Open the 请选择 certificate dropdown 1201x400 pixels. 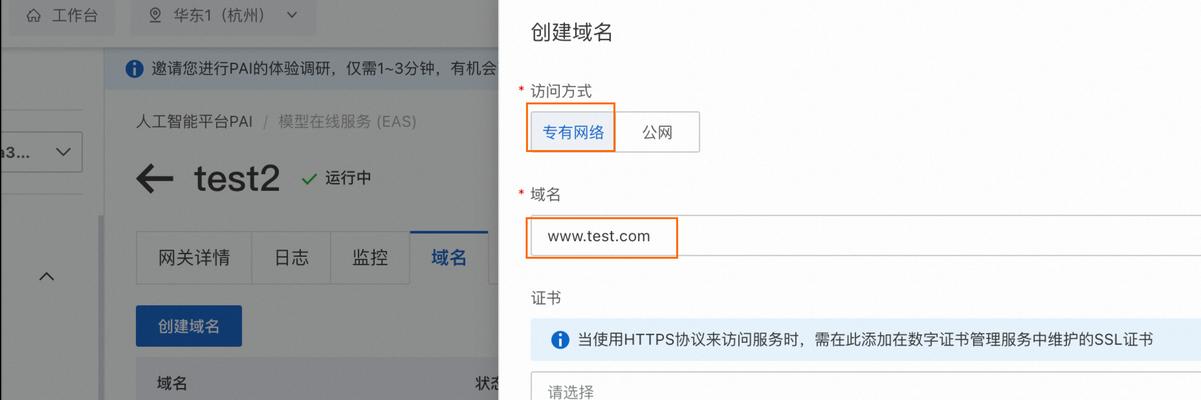(865, 390)
